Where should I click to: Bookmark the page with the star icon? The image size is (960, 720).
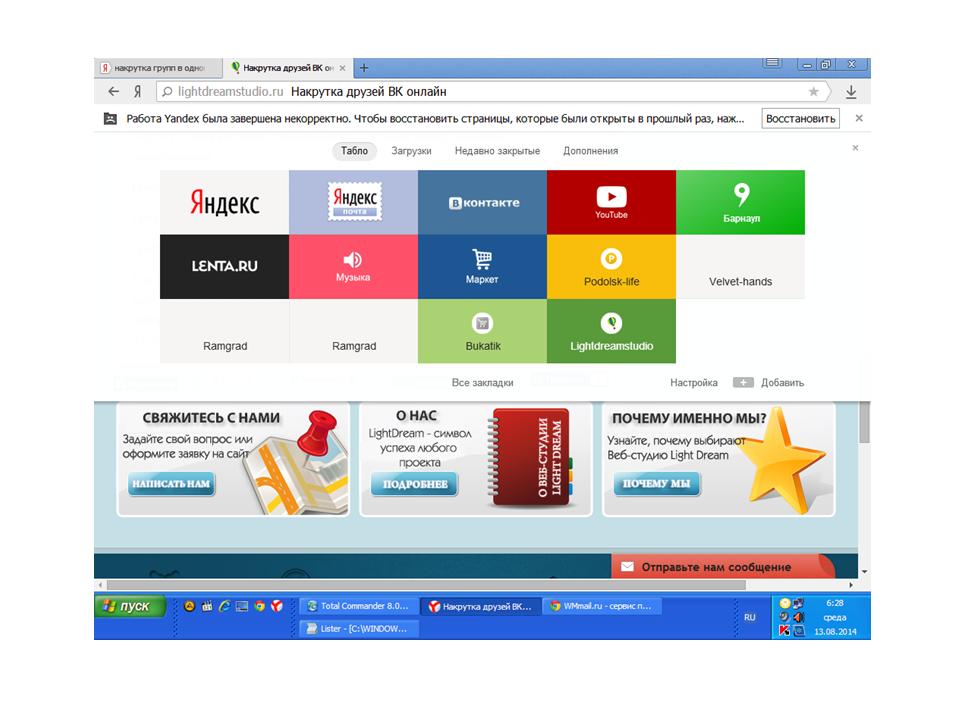tap(813, 92)
